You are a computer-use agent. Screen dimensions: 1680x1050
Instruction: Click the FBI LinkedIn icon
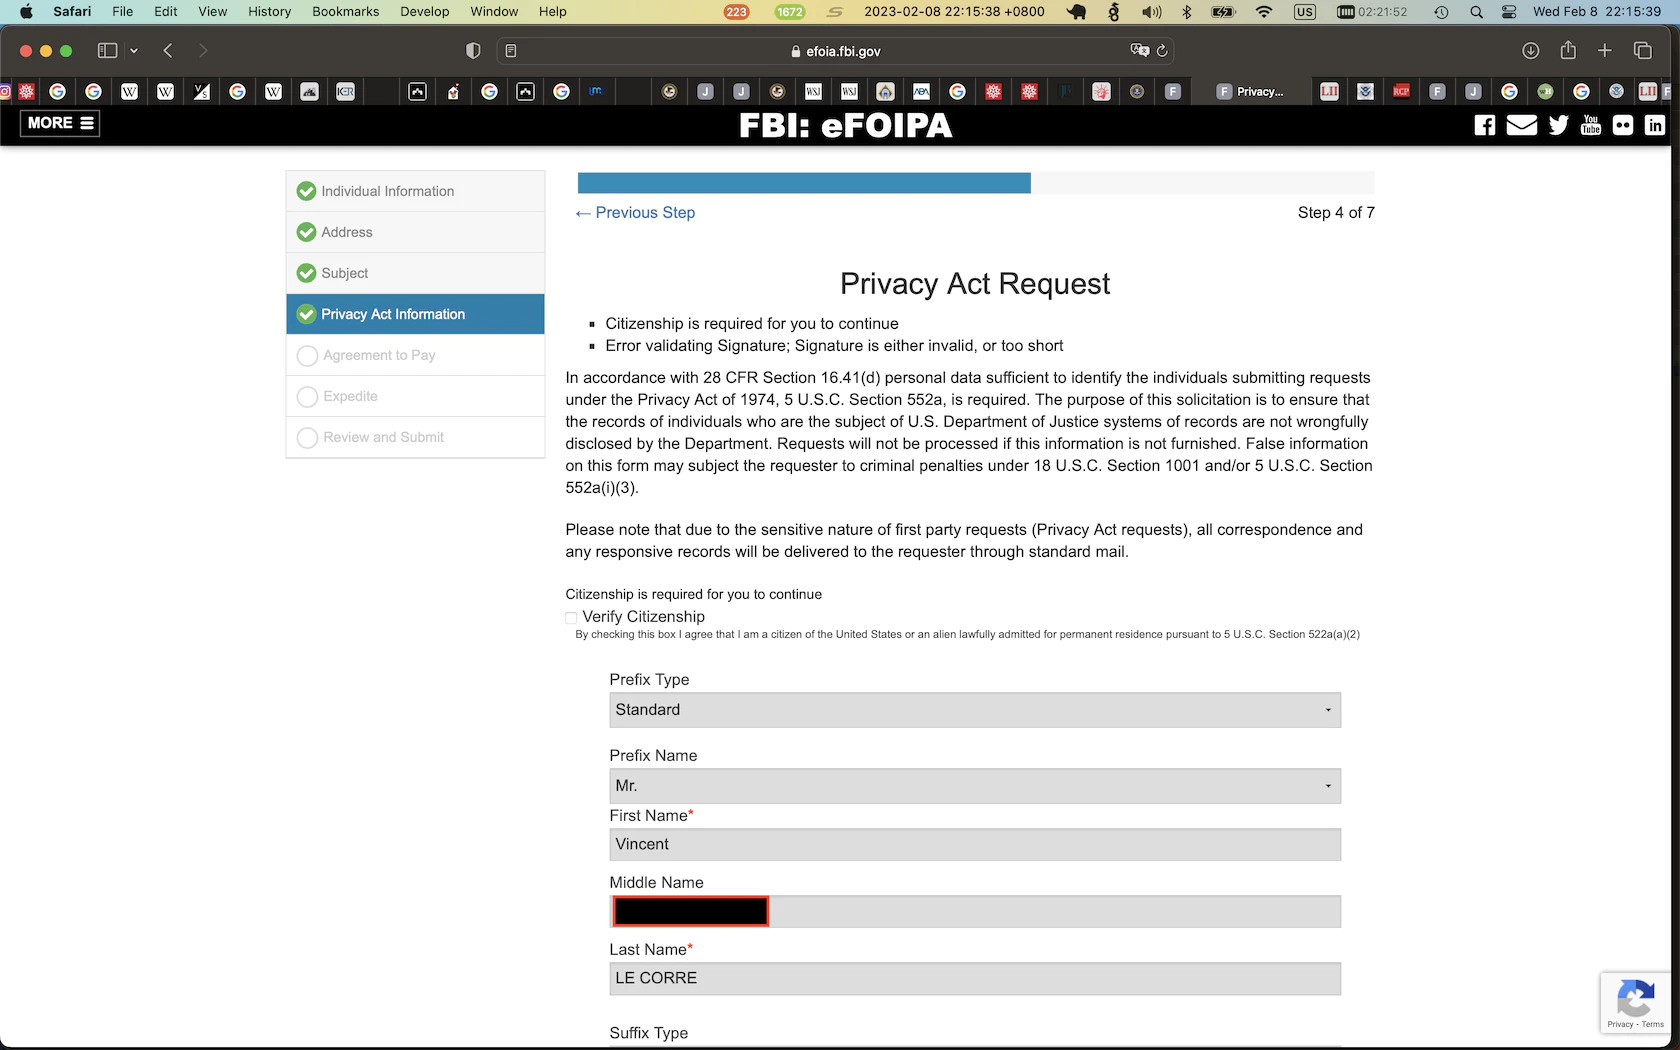pyautogui.click(x=1655, y=125)
